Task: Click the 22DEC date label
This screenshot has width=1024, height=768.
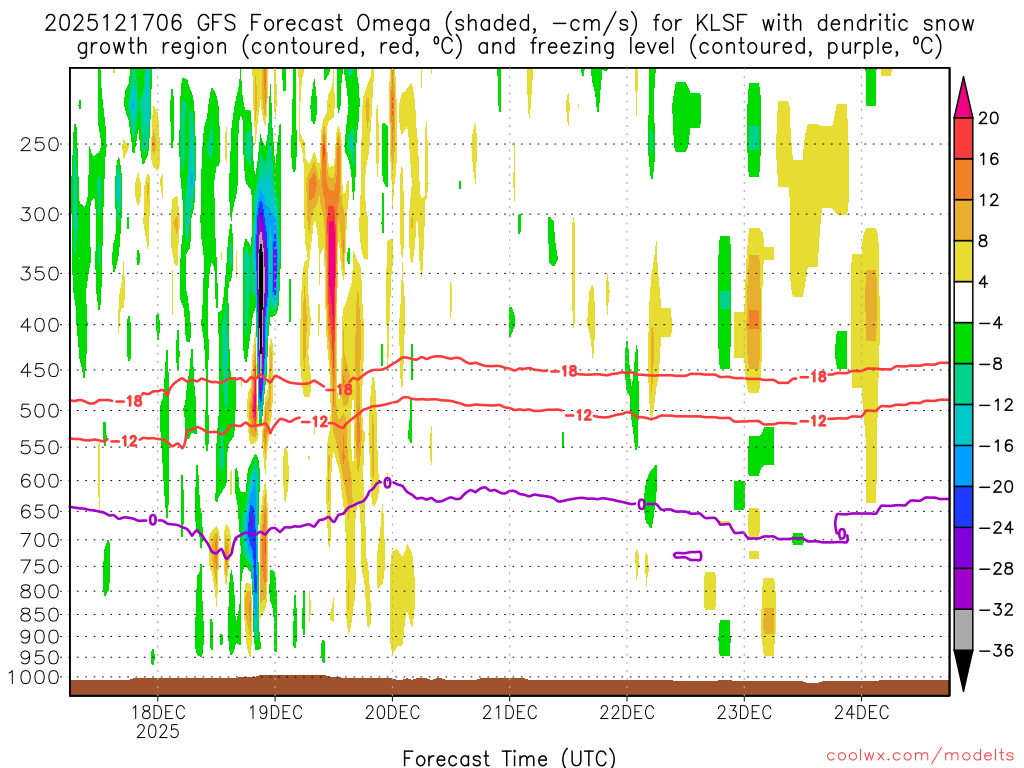Action: point(627,712)
